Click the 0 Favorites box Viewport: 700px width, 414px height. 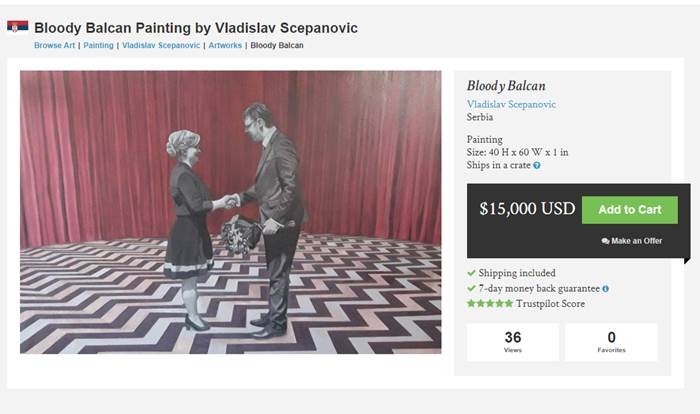tap(611, 342)
